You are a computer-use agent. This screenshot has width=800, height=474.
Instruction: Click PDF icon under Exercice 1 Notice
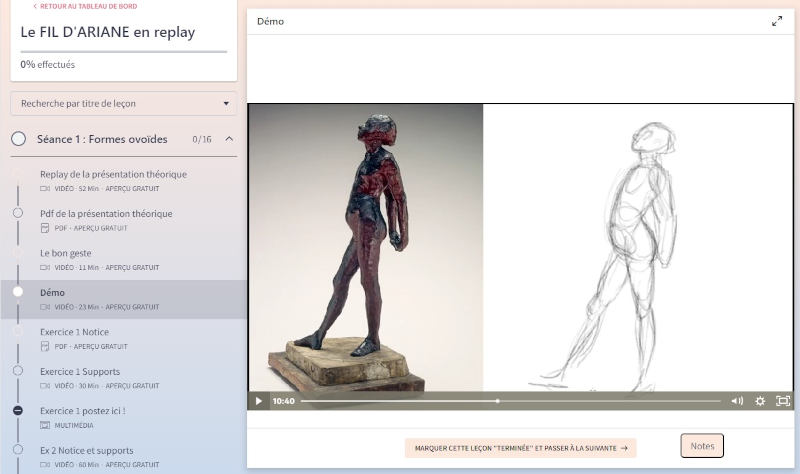pyautogui.click(x=45, y=346)
